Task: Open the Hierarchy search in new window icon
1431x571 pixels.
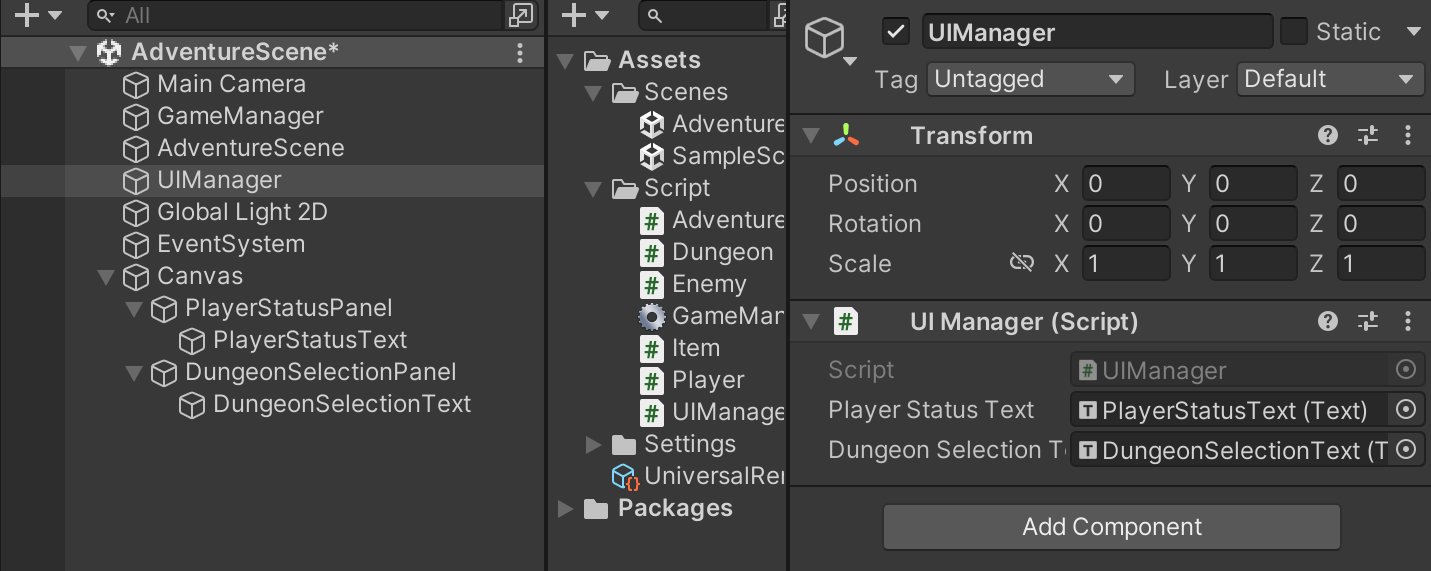Action: point(521,15)
